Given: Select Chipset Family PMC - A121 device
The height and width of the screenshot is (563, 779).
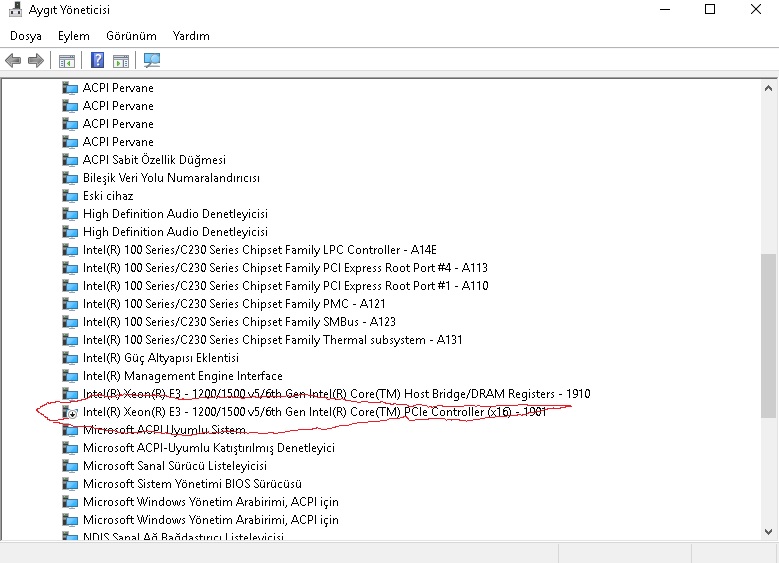Looking at the screenshot, I should (x=234, y=304).
